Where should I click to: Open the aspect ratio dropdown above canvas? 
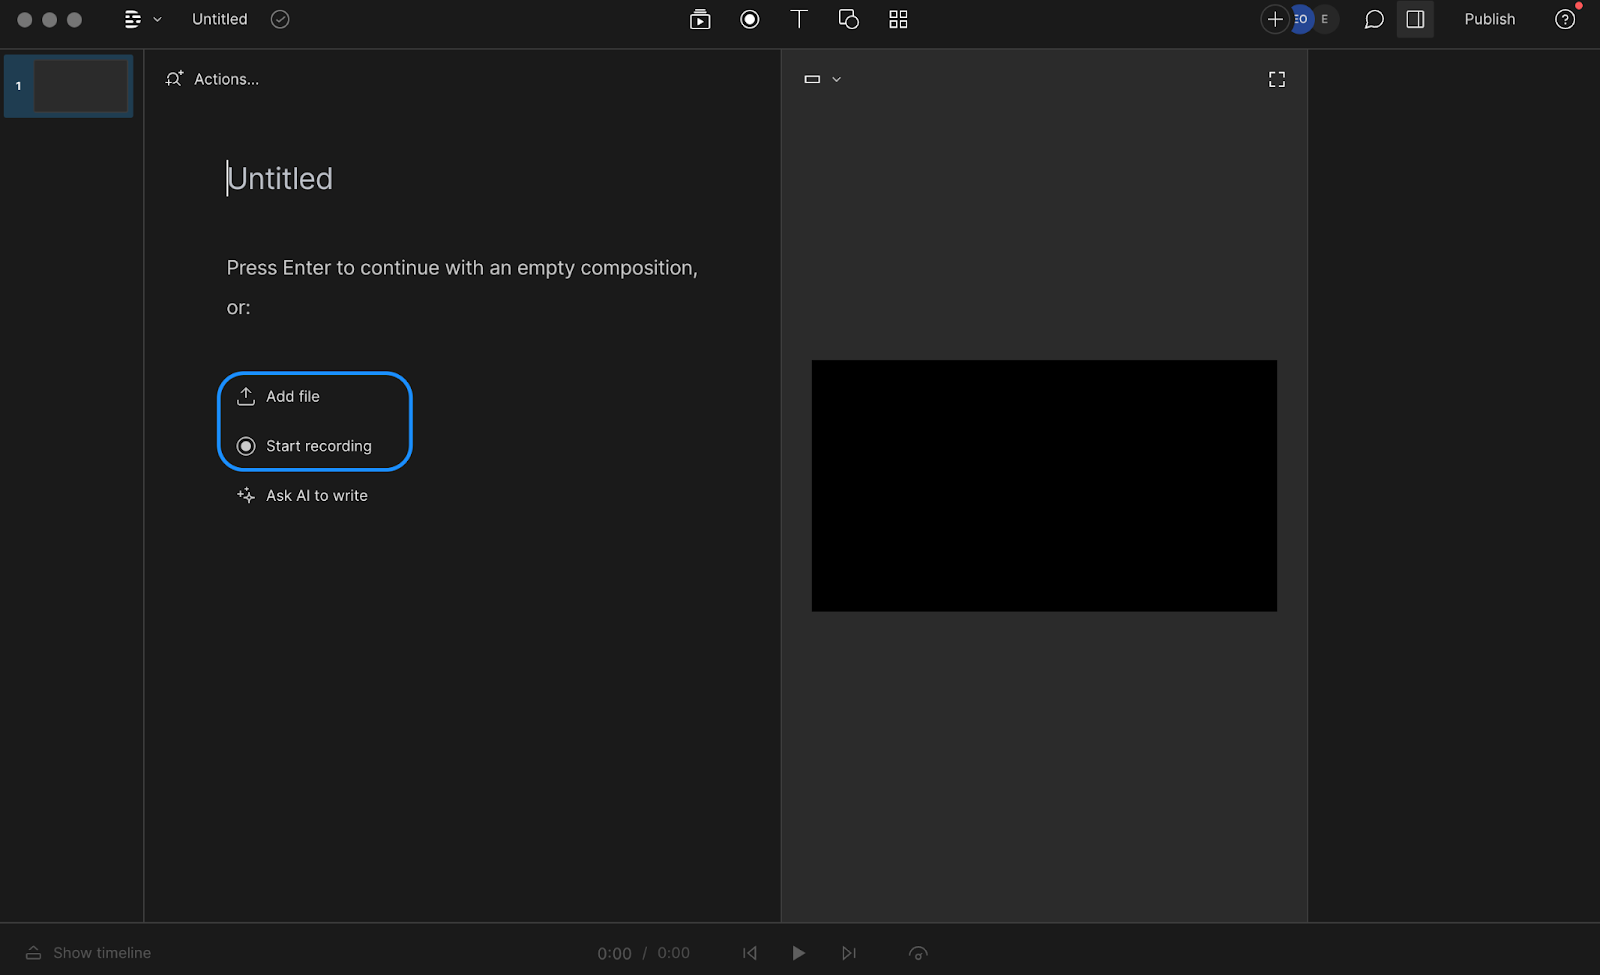tap(822, 79)
